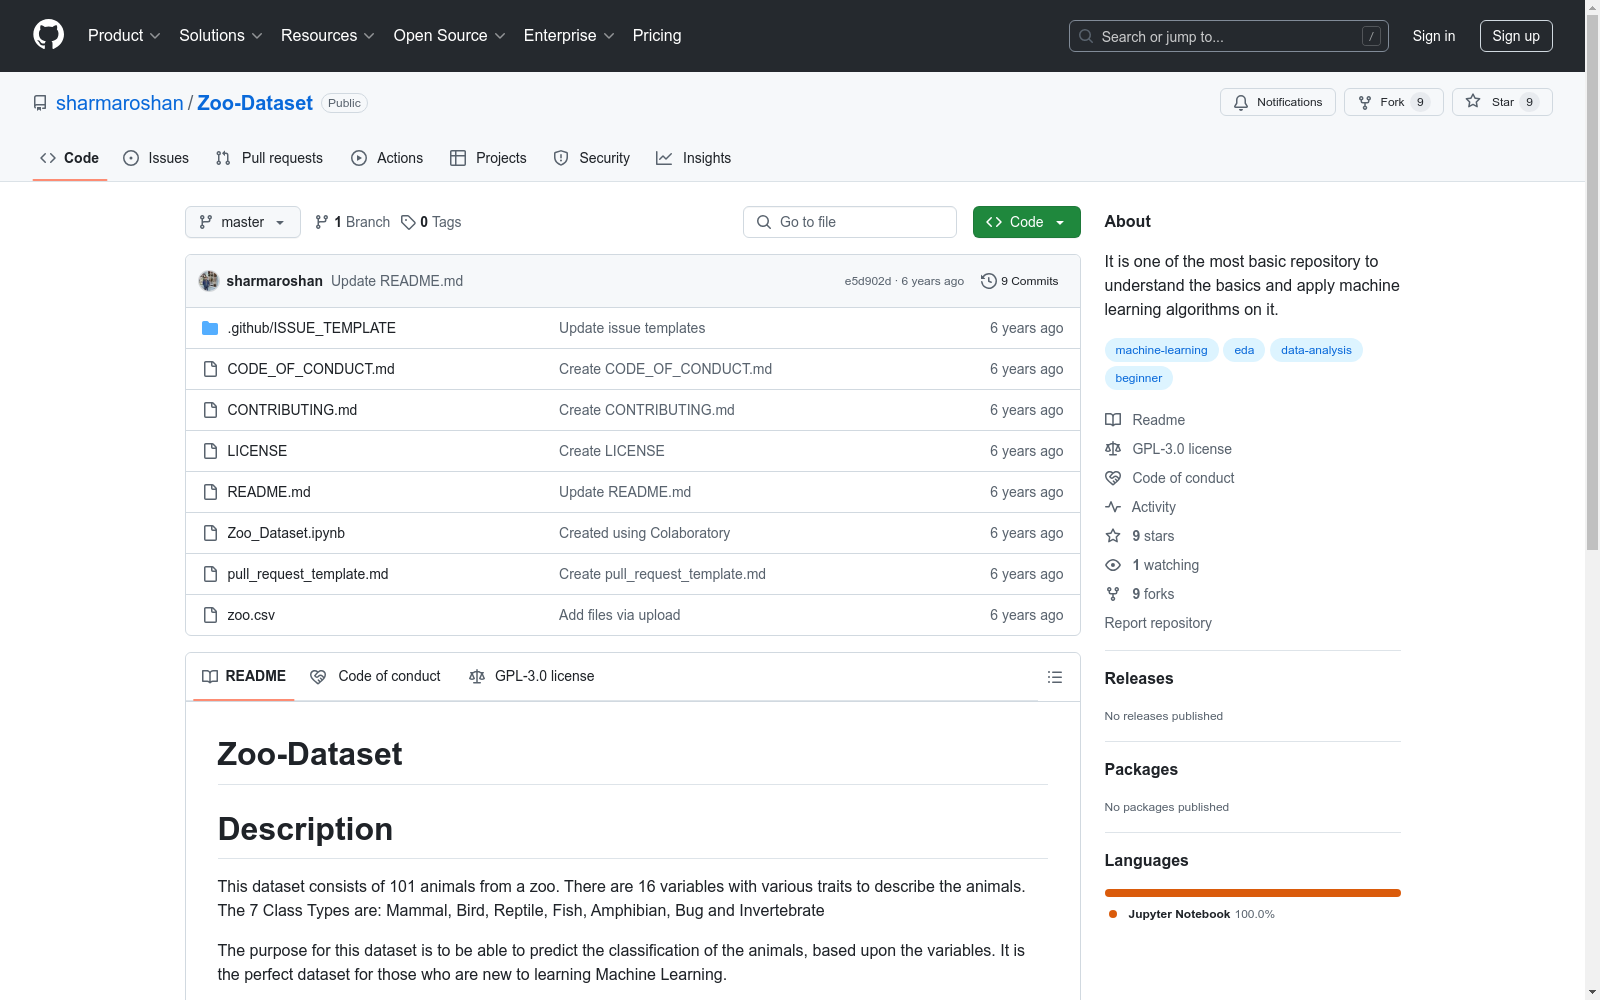The height and width of the screenshot is (1000, 1600).
Task: Select the GPL-3.0 license README tab
Action: 532,677
